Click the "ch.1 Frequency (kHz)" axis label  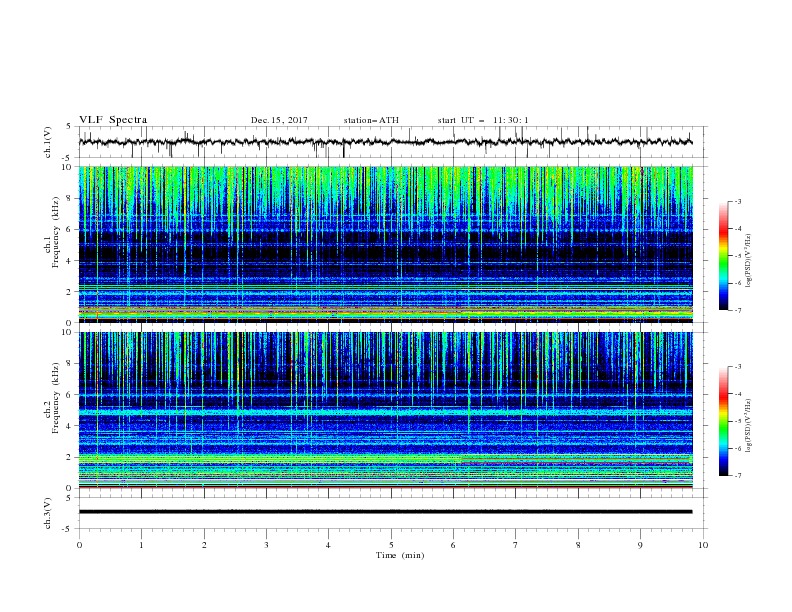coord(52,232)
